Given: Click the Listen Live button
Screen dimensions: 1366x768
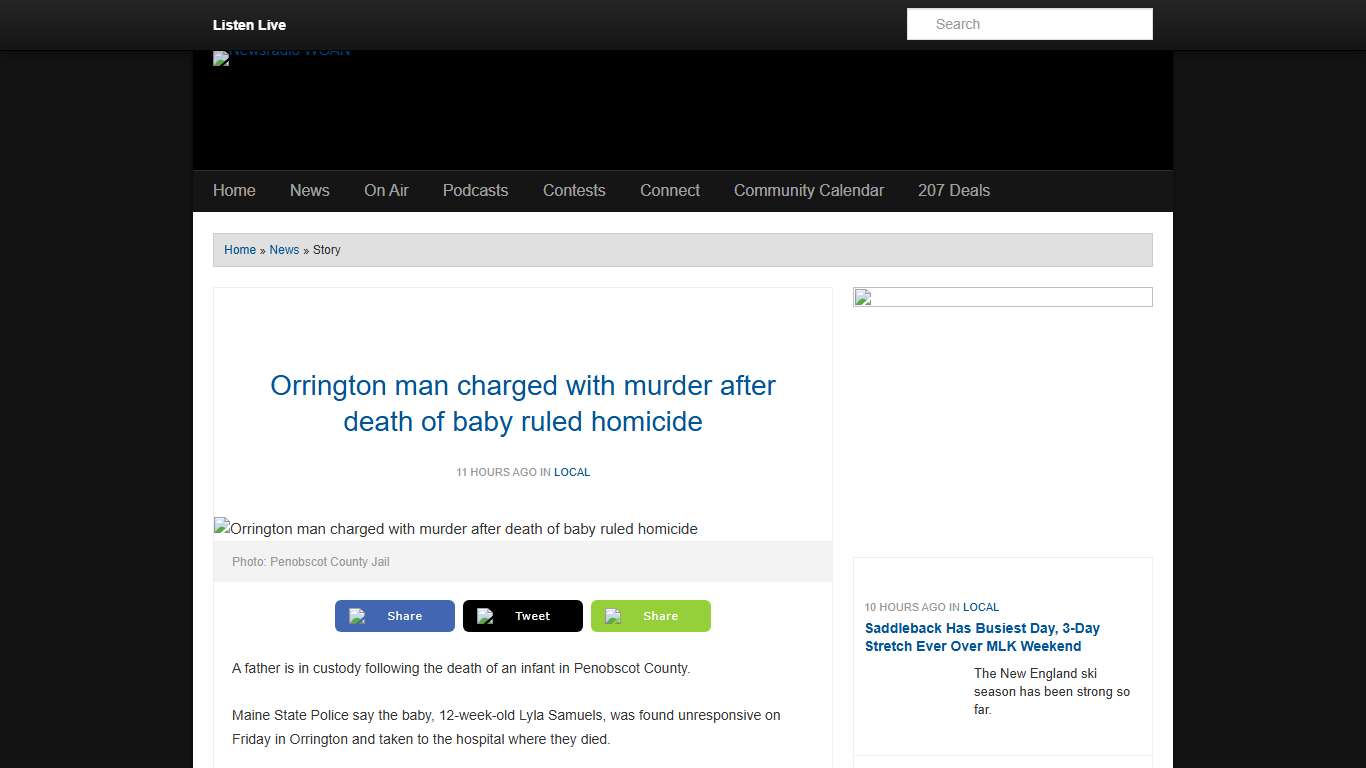Looking at the screenshot, I should coord(249,24).
